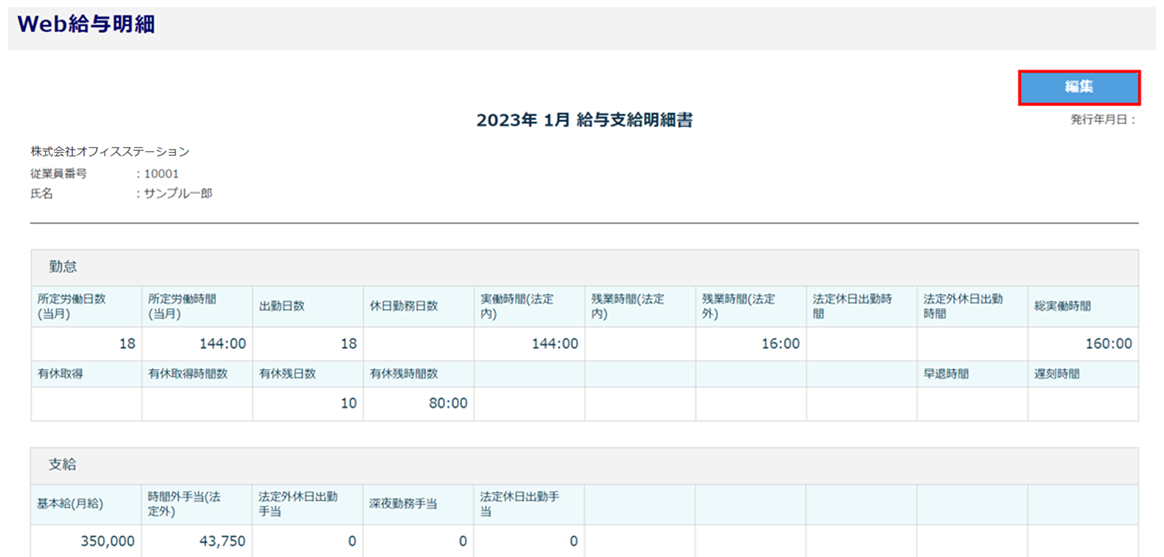Viewport: 1164px width, 557px height.
Task: Select value 18 under 所定労働日数(当月)
Action: click(x=126, y=344)
